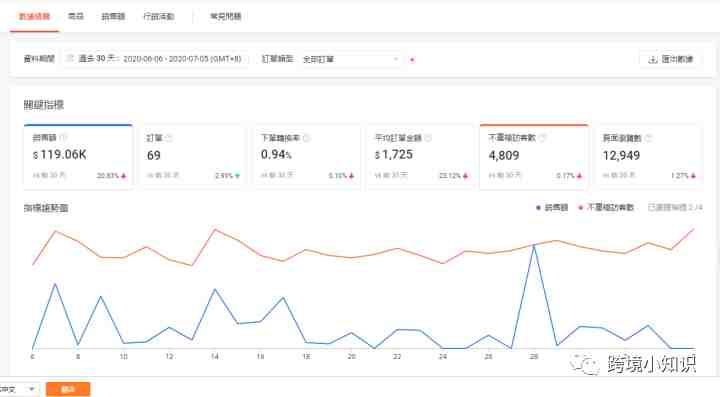
Task: Click the help icon beside 銷售額
Action: 63,137
